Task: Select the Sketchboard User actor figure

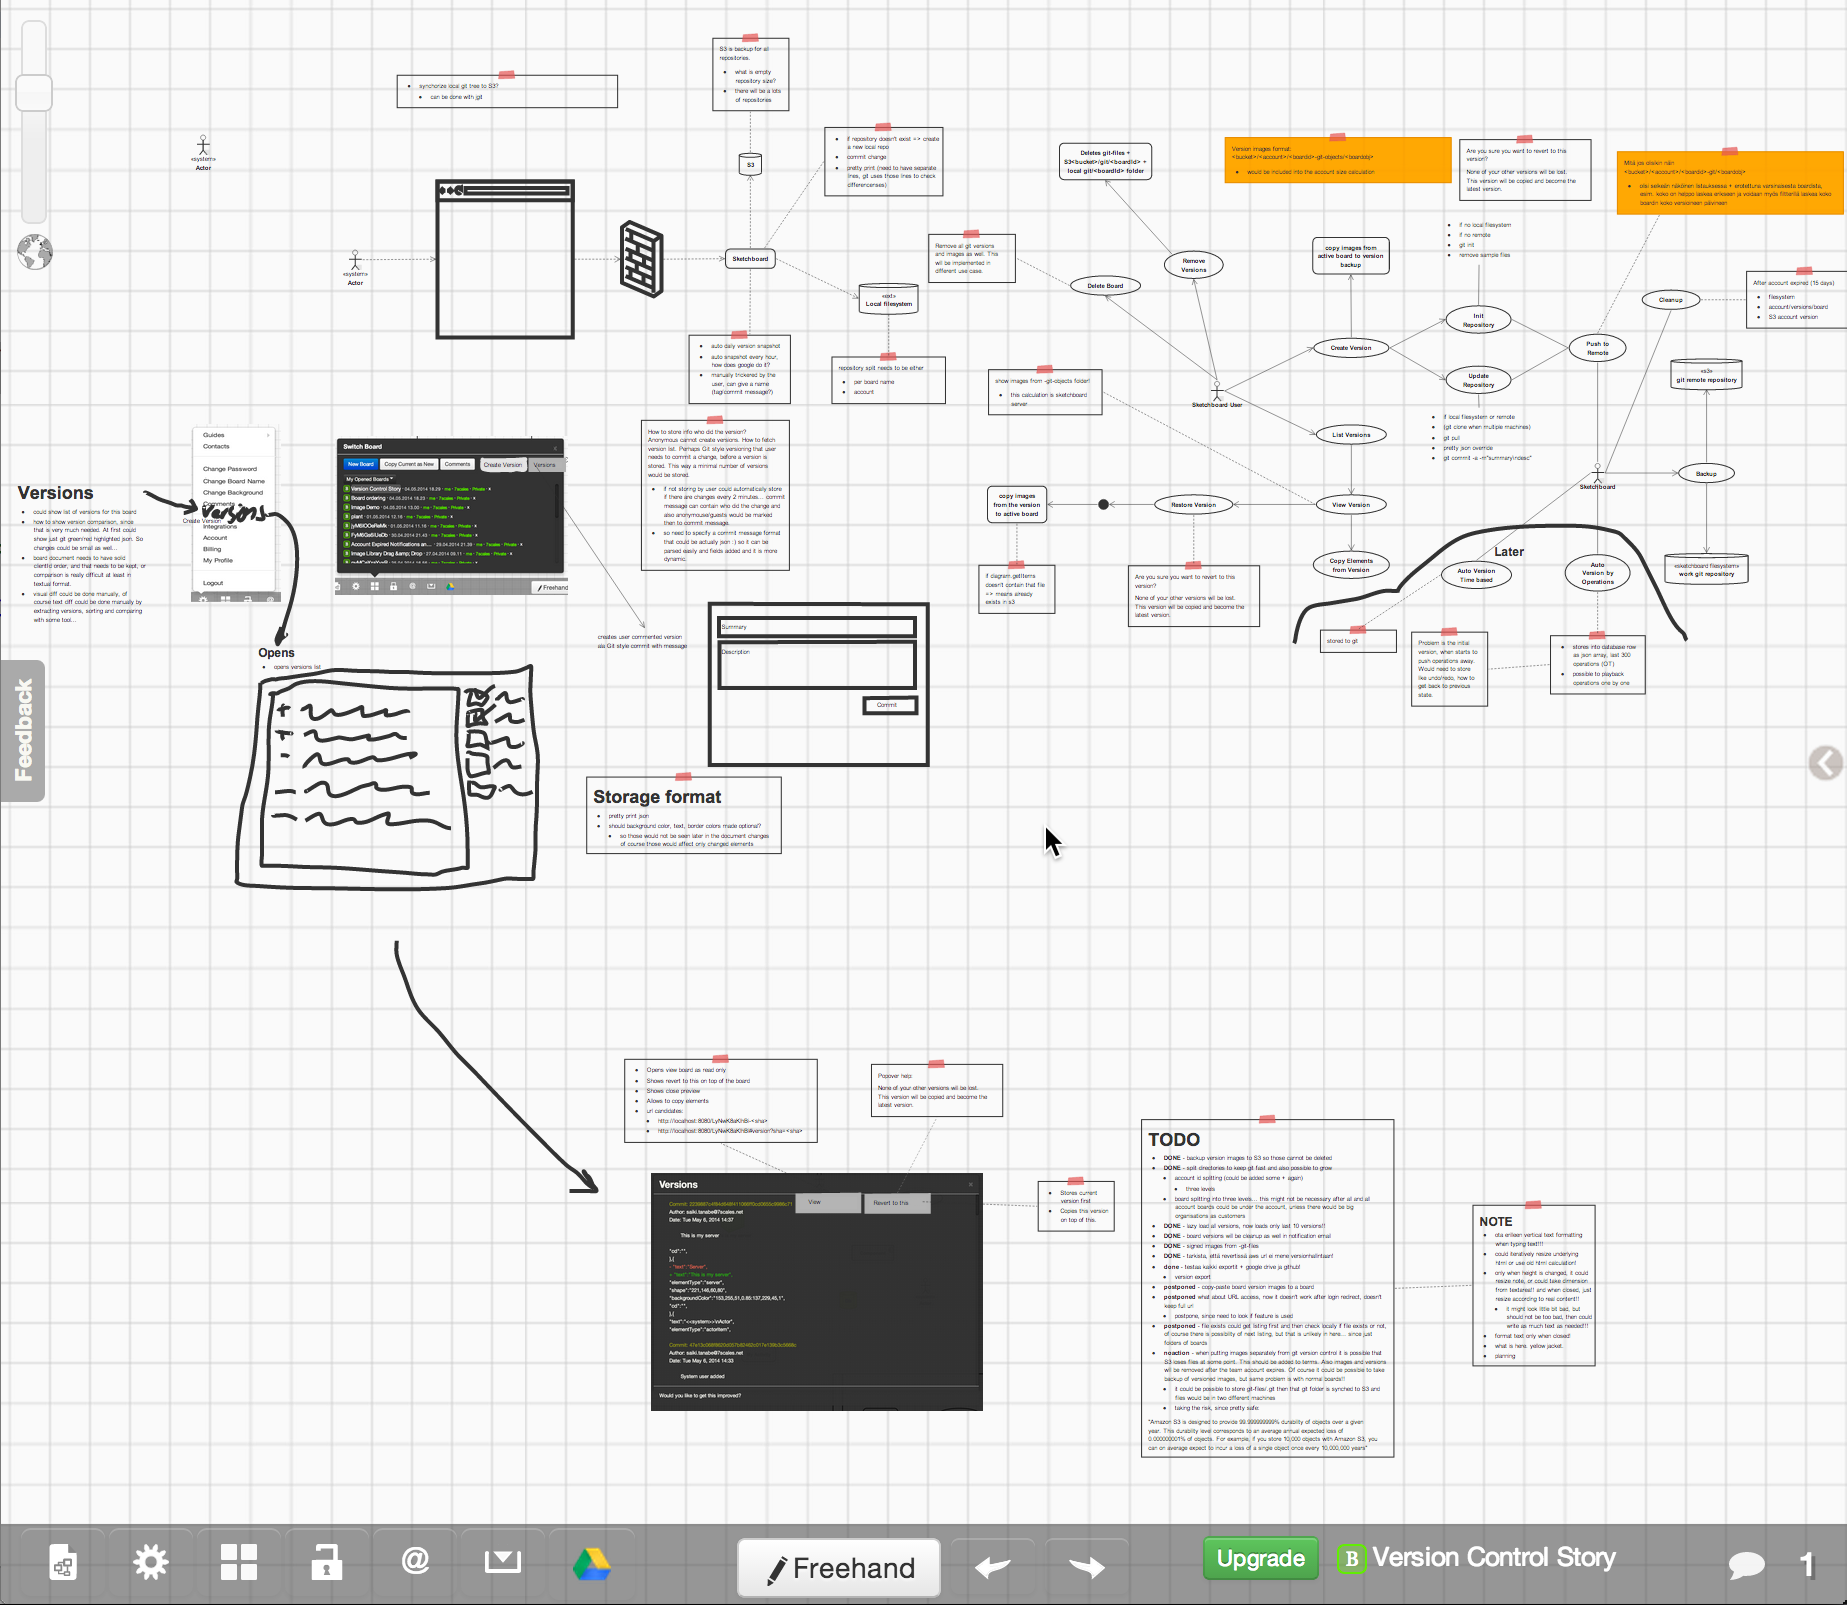Action: click(x=1217, y=394)
